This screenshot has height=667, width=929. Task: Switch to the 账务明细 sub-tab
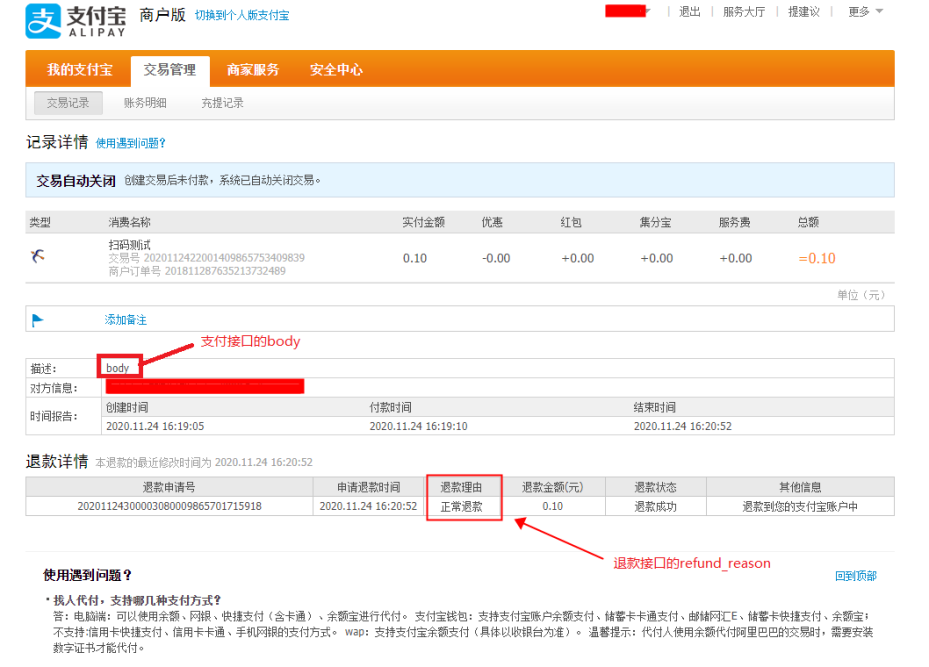pos(145,102)
